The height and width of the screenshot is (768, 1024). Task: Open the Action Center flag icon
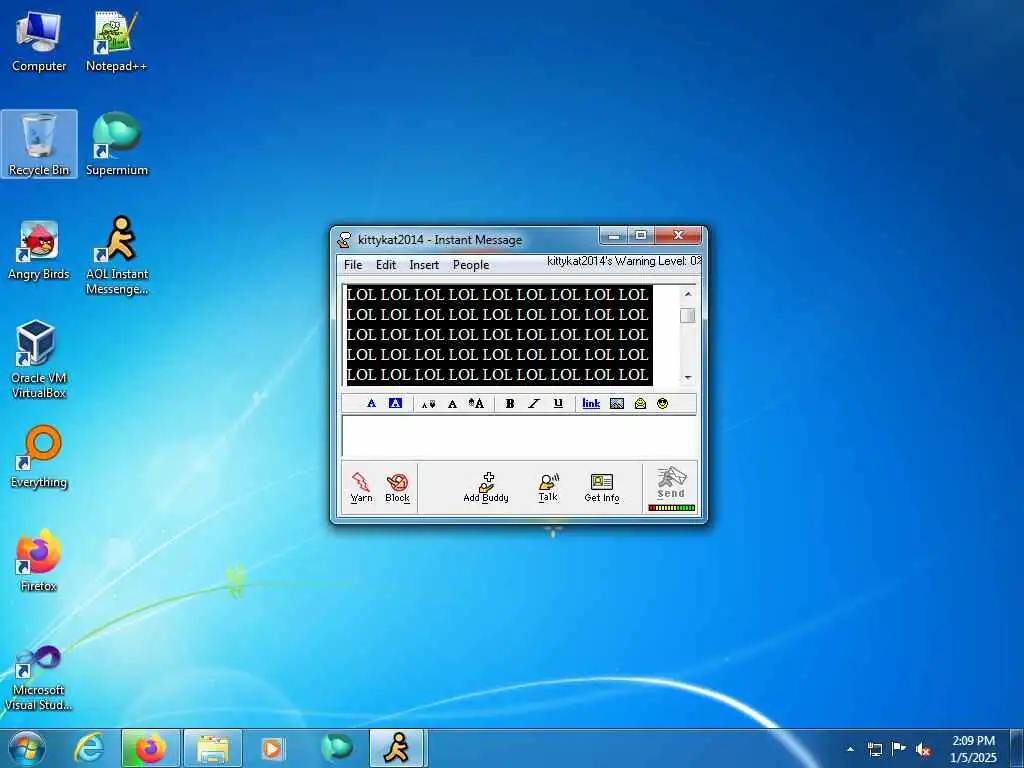pos(899,749)
